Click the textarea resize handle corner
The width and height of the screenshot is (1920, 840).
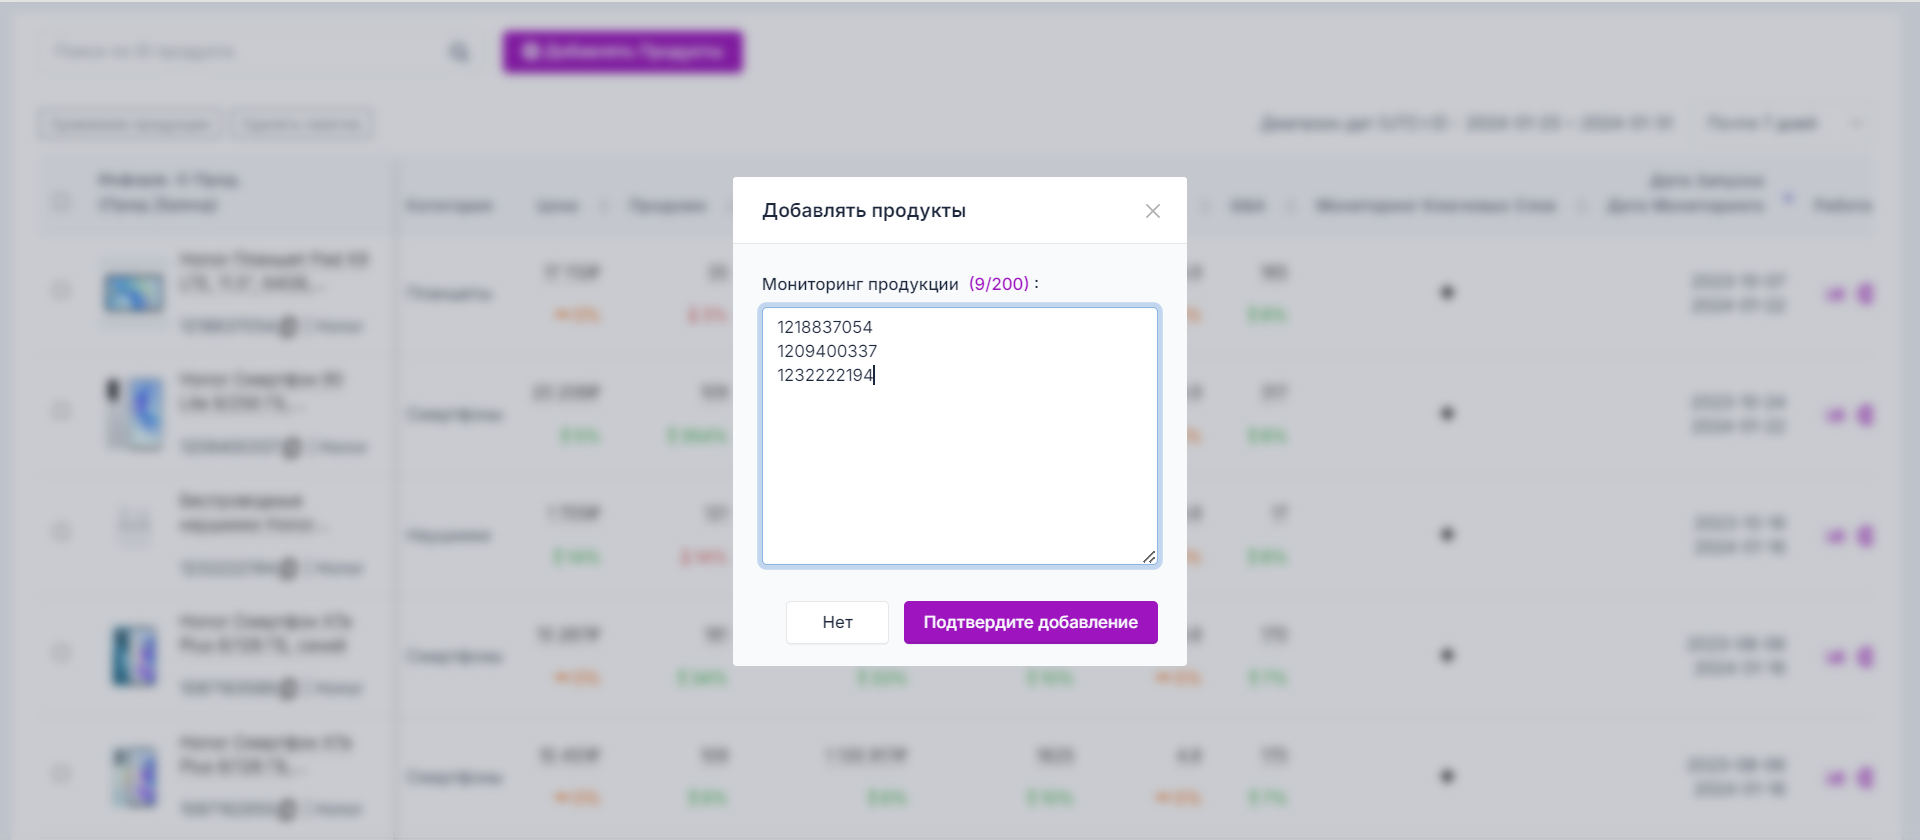pos(1149,557)
